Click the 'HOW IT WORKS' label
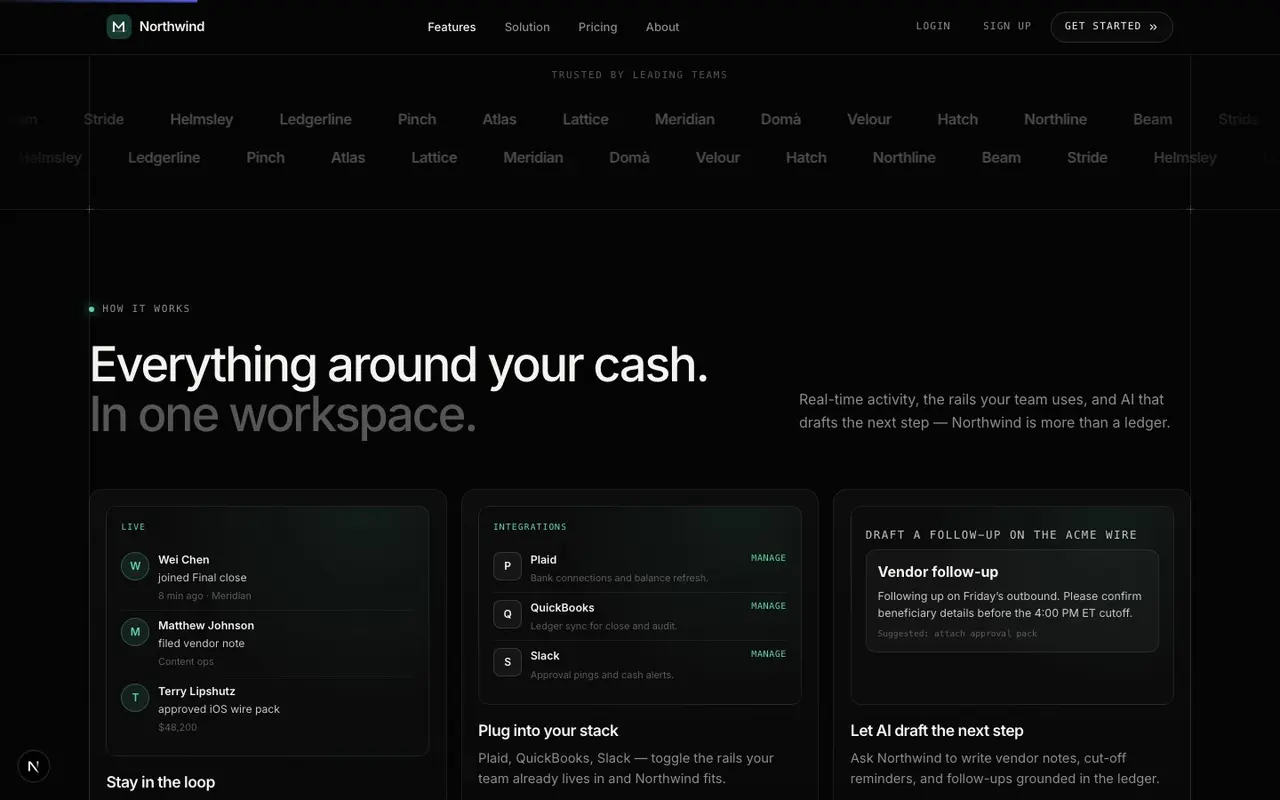Viewport: 1280px width, 800px height. (x=146, y=309)
